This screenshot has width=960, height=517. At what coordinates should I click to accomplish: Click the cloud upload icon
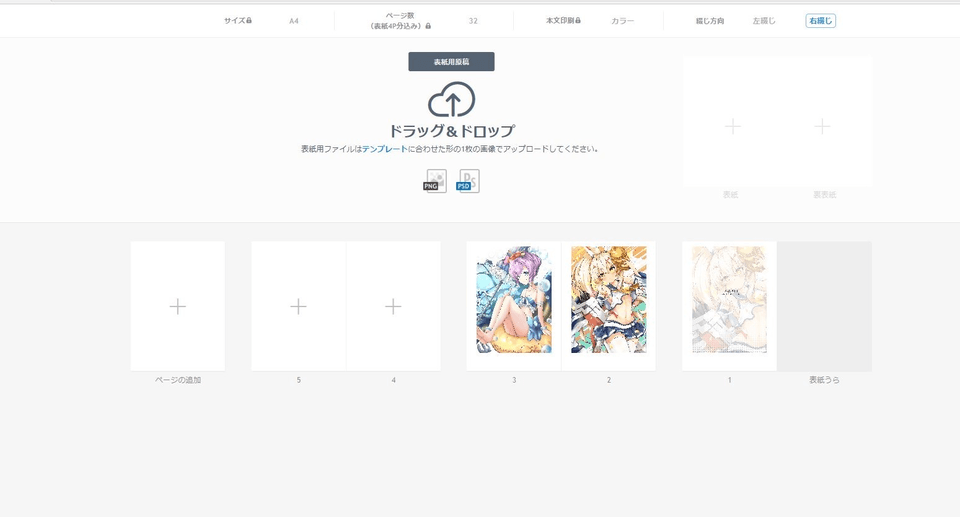click(451, 99)
